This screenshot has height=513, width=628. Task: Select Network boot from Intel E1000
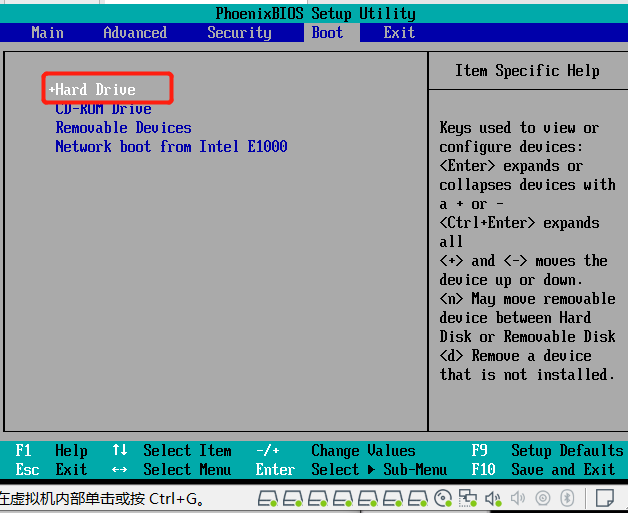[x=171, y=147]
